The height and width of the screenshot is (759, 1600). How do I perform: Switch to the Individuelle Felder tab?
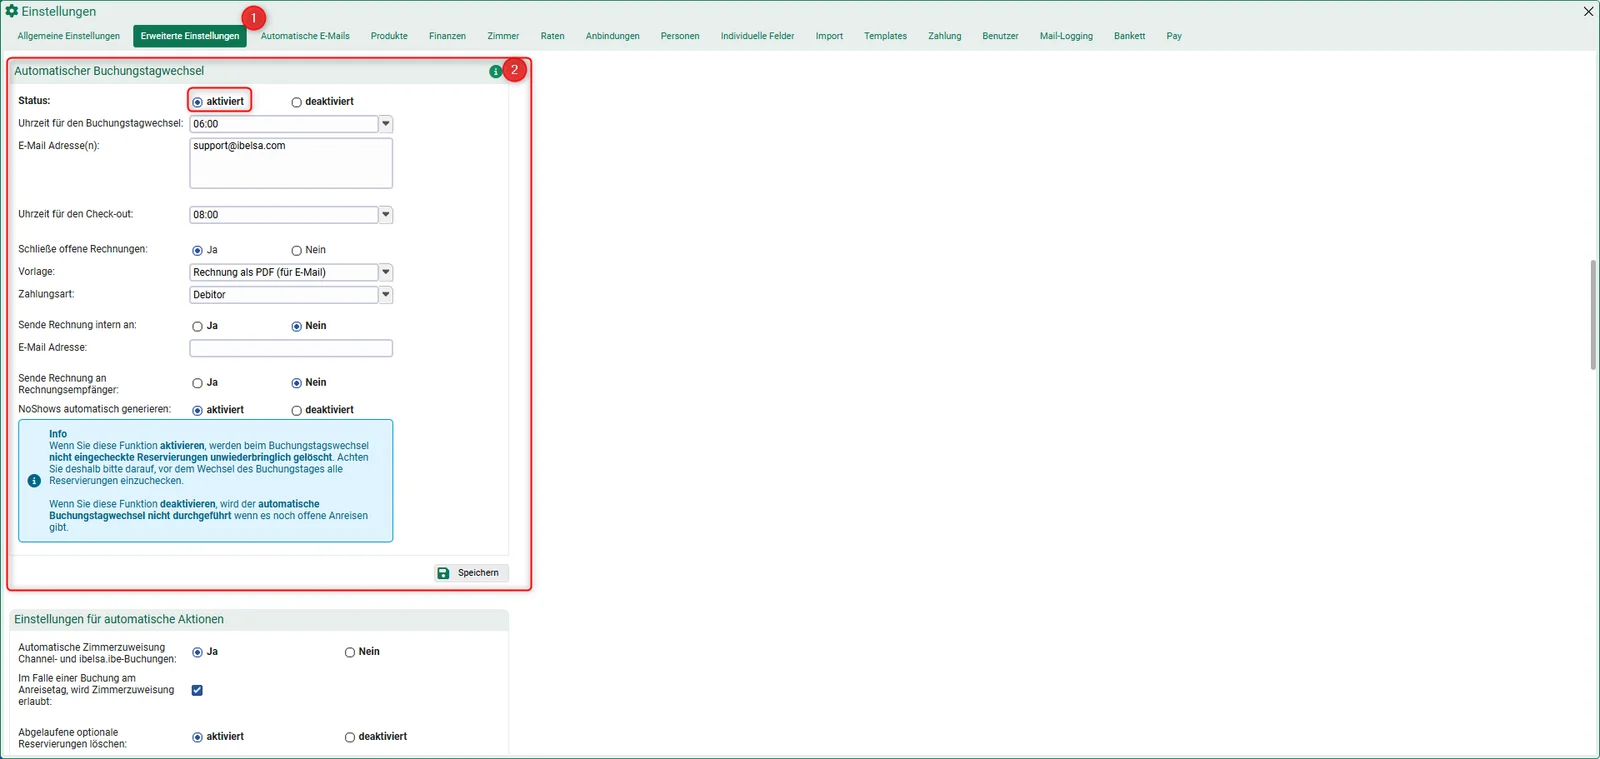[x=758, y=36]
